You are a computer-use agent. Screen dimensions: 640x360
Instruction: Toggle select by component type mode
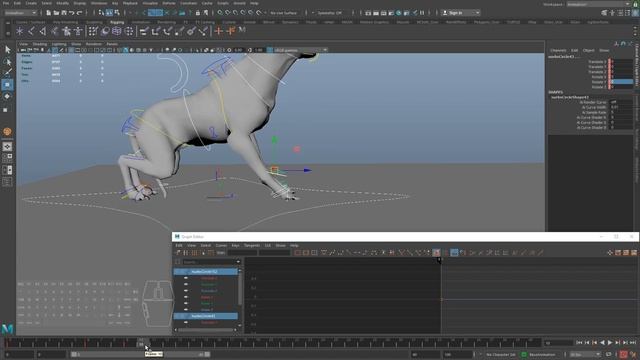coord(117,13)
